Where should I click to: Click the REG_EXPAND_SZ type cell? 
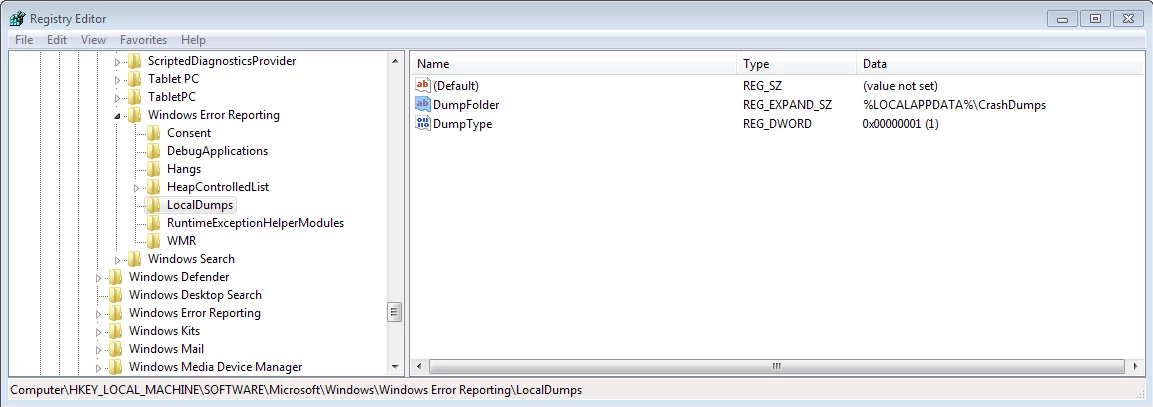788,105
